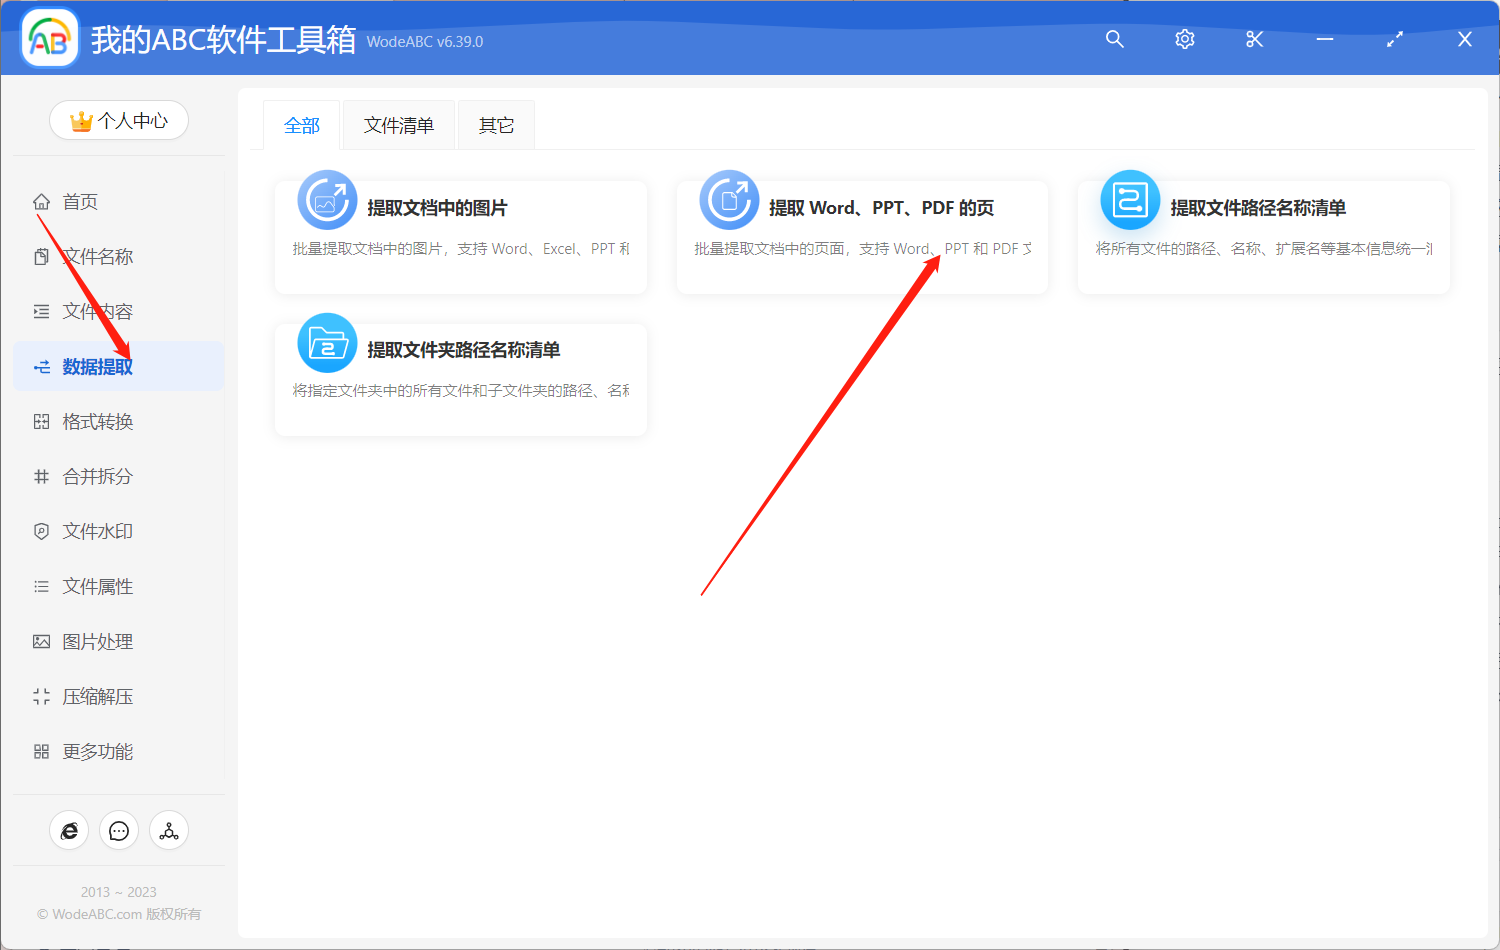This screenshot has width=1500, height=950.
Task: Open 个人中心 personal center
Action: [x=119, y=119]
